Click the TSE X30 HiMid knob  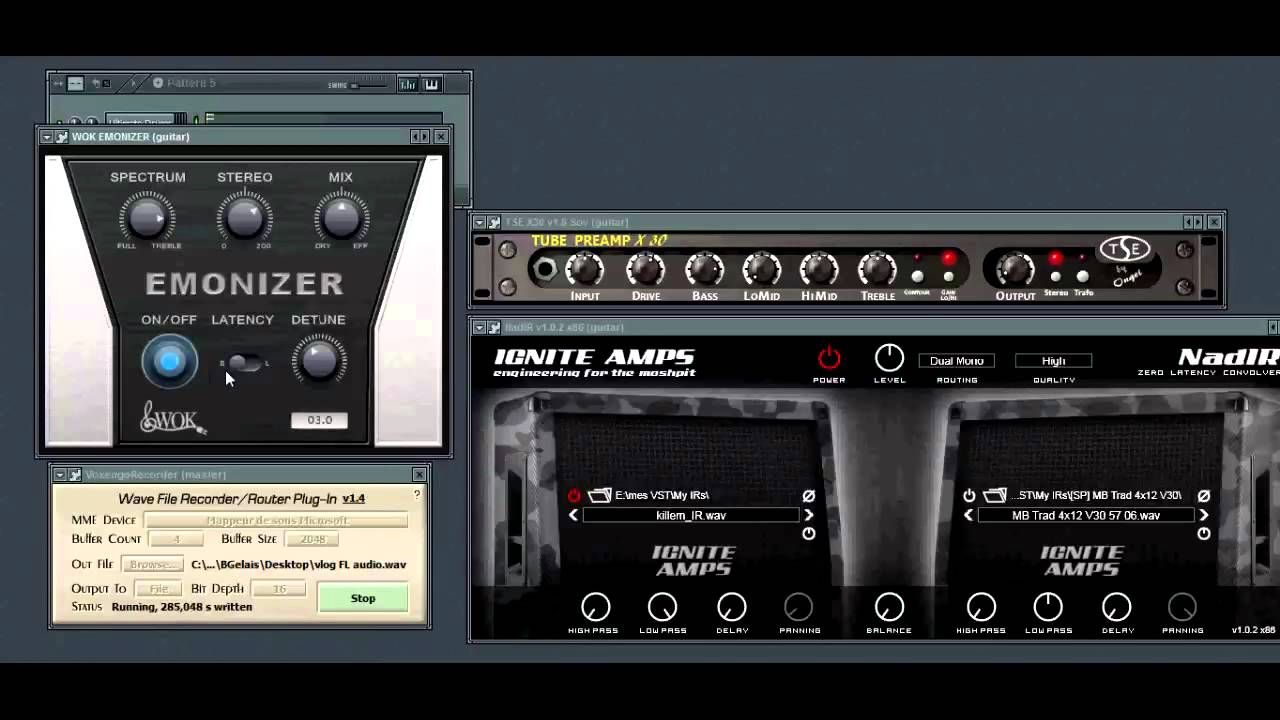pyautogui.click(x=819, y=269)
